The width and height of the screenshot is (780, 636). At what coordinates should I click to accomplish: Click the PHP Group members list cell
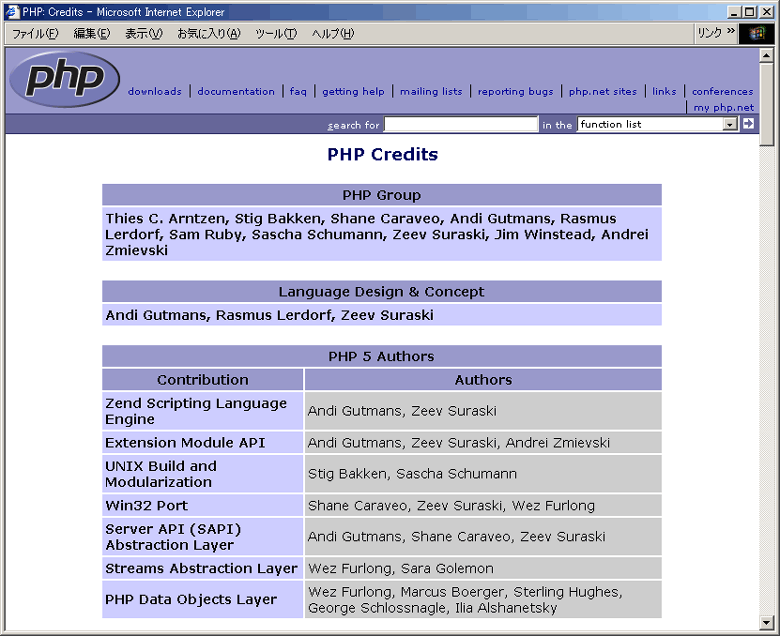pyautogui.click(x=382, y=234)
